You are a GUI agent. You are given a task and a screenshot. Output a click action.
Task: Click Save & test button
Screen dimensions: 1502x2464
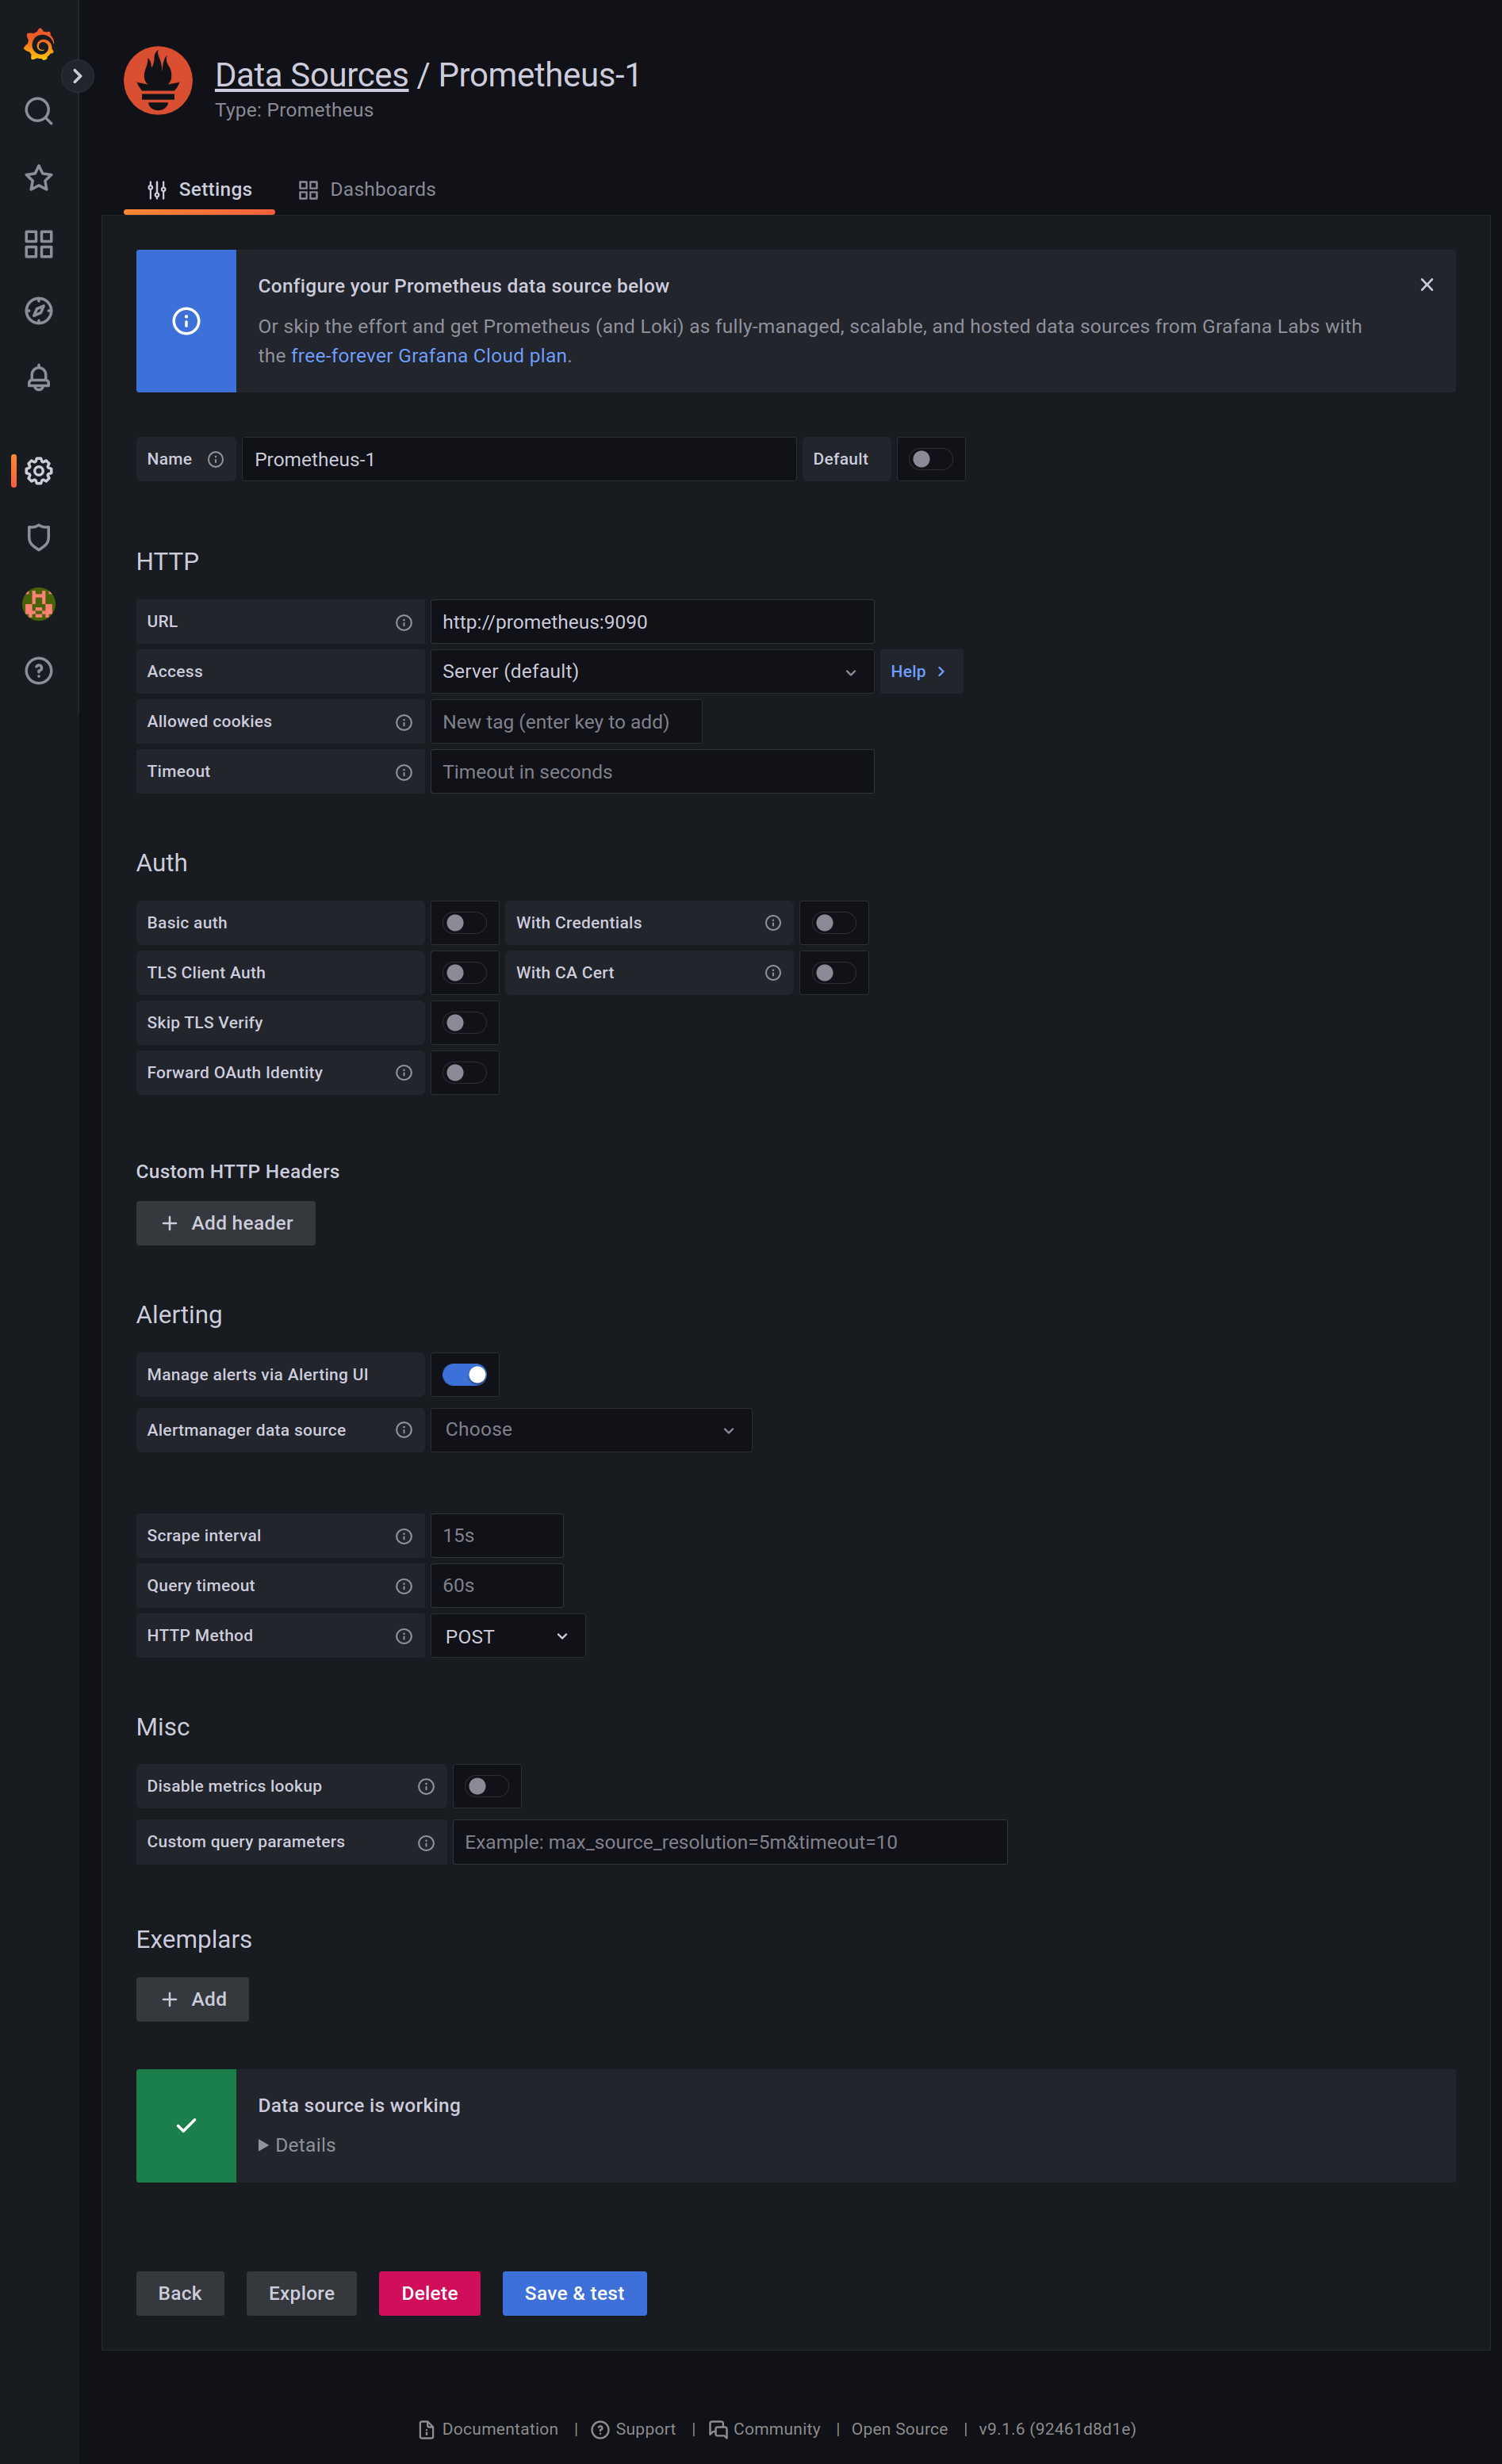(x=575, y=2293)
